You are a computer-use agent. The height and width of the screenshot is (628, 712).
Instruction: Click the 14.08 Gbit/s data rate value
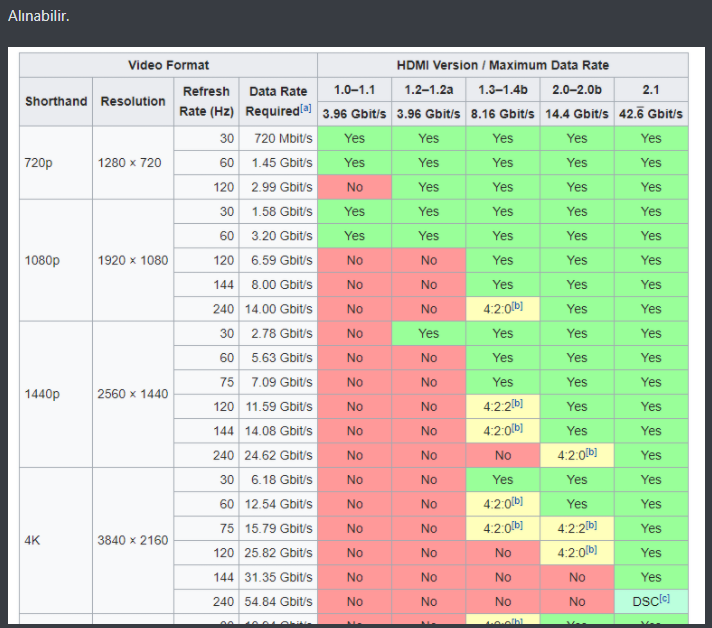click(279, 431)
